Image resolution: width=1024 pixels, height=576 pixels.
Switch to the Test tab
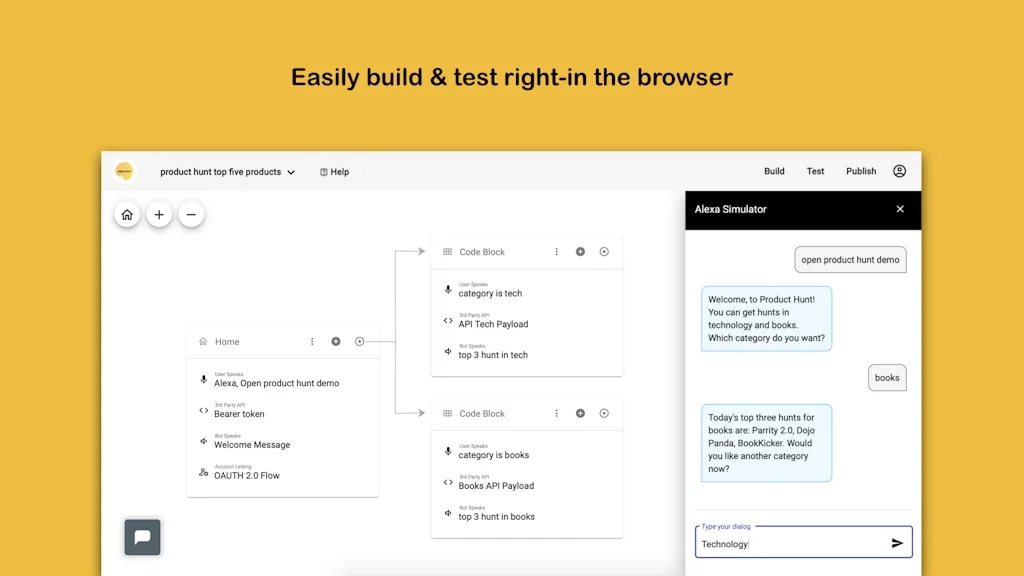click(815, 171)
